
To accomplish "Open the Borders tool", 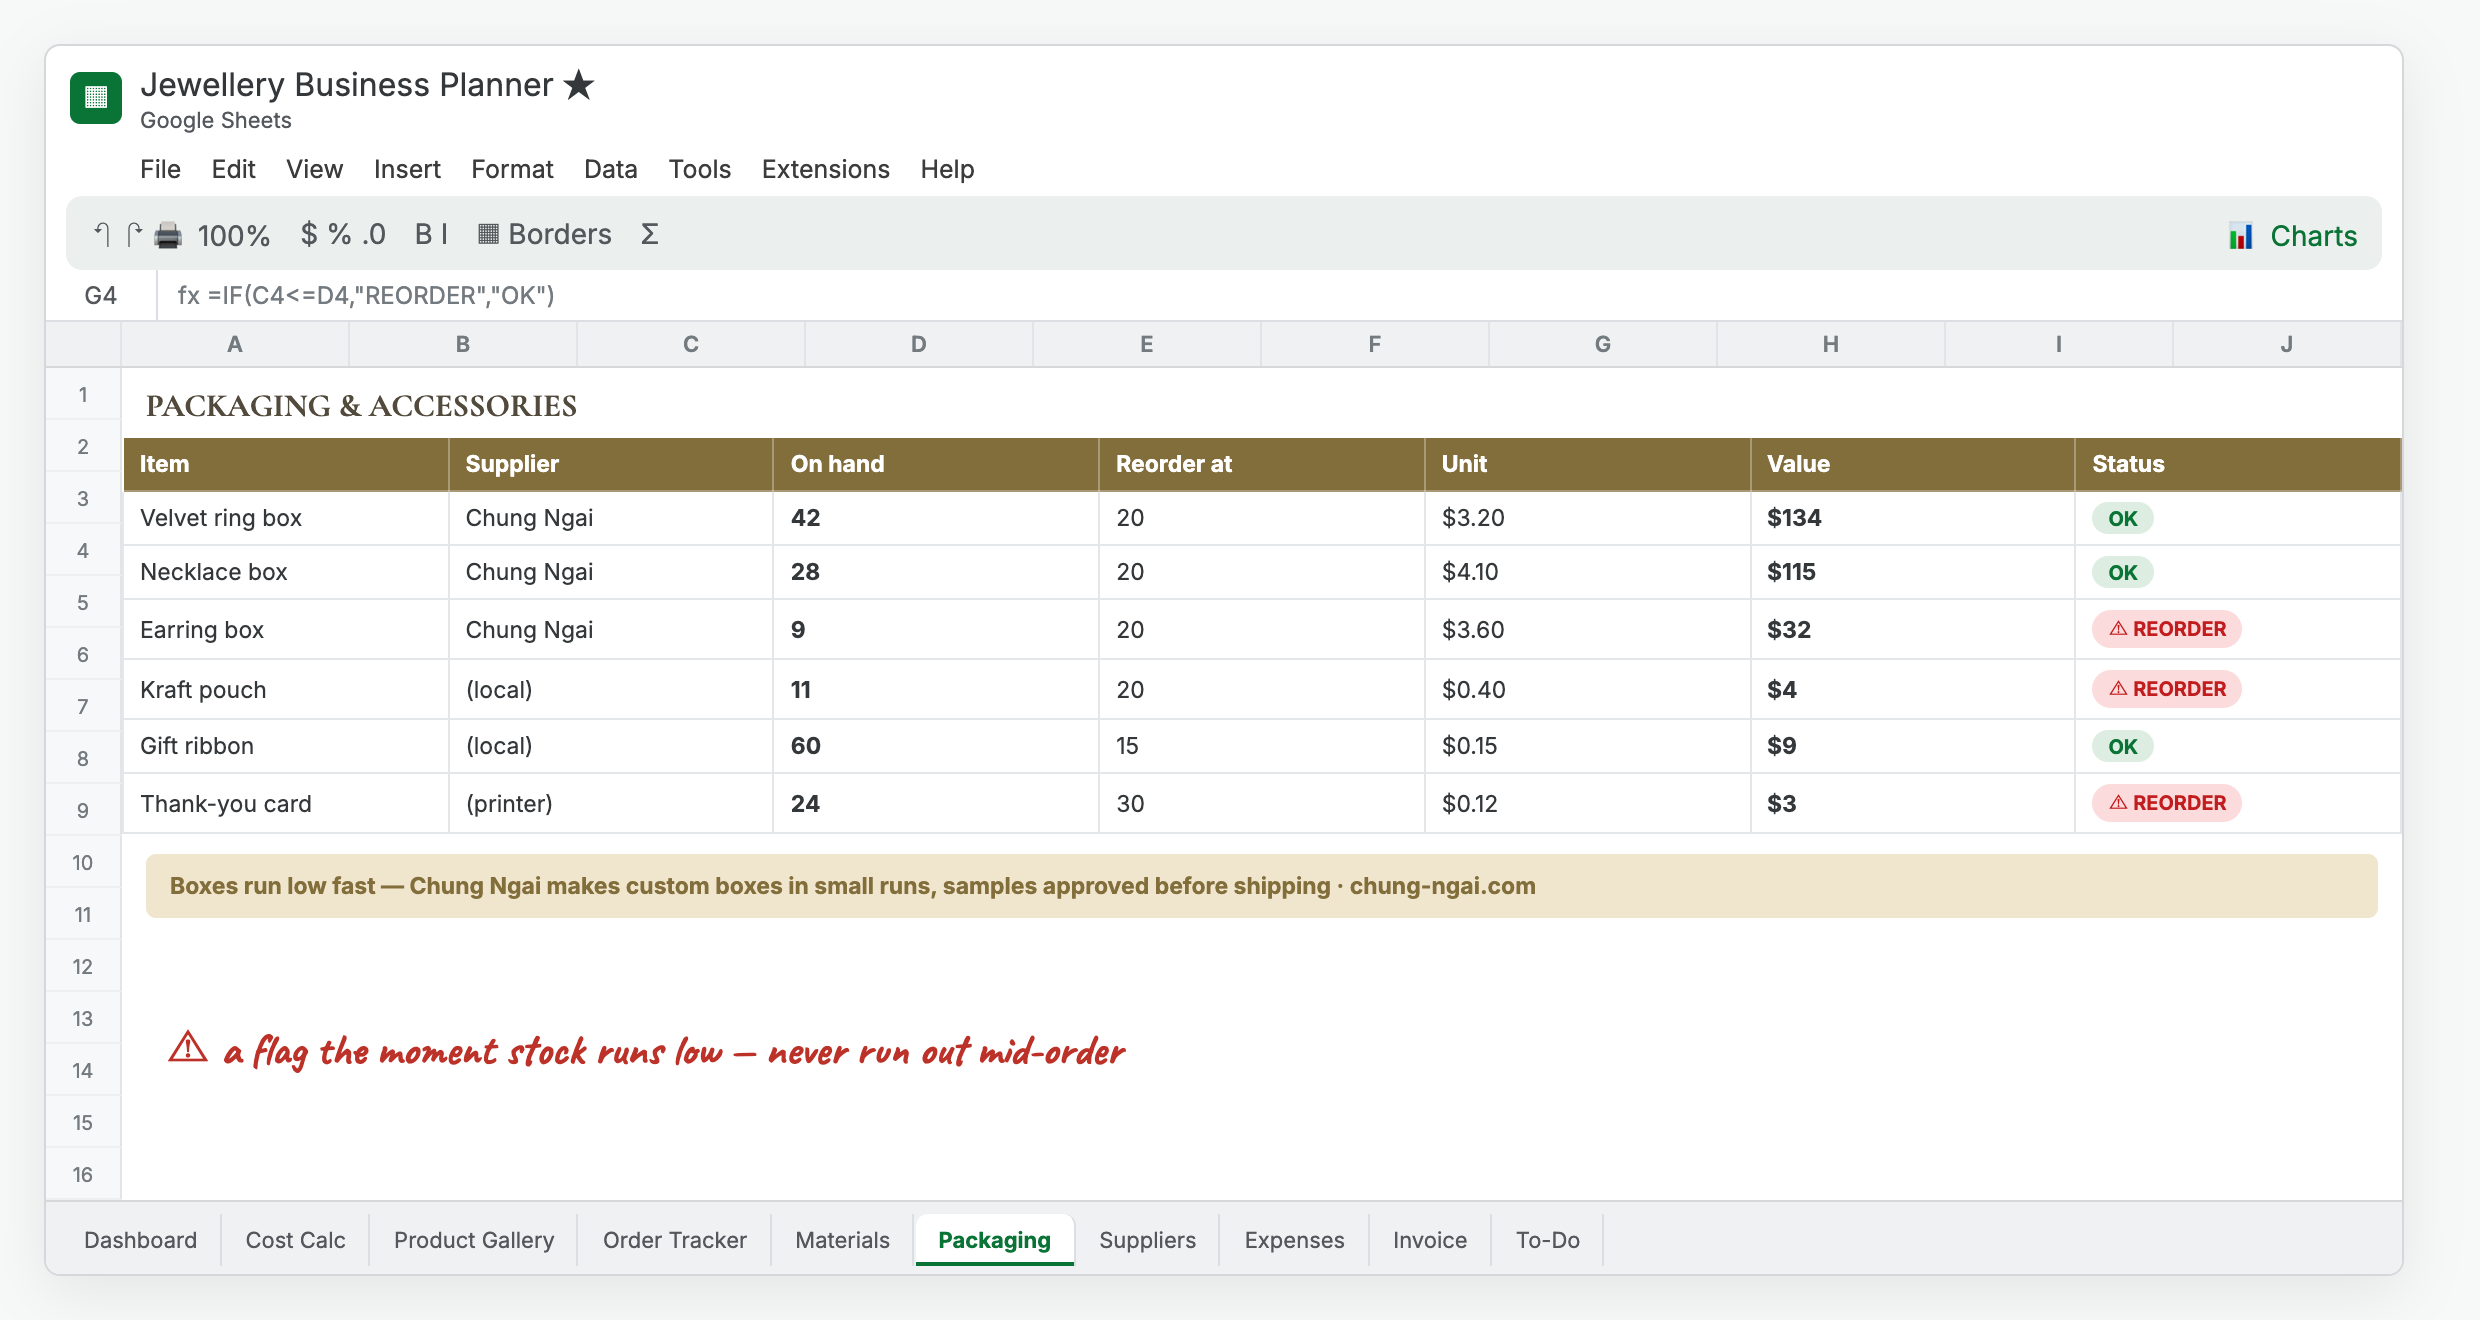I will [x=545, y=234].
